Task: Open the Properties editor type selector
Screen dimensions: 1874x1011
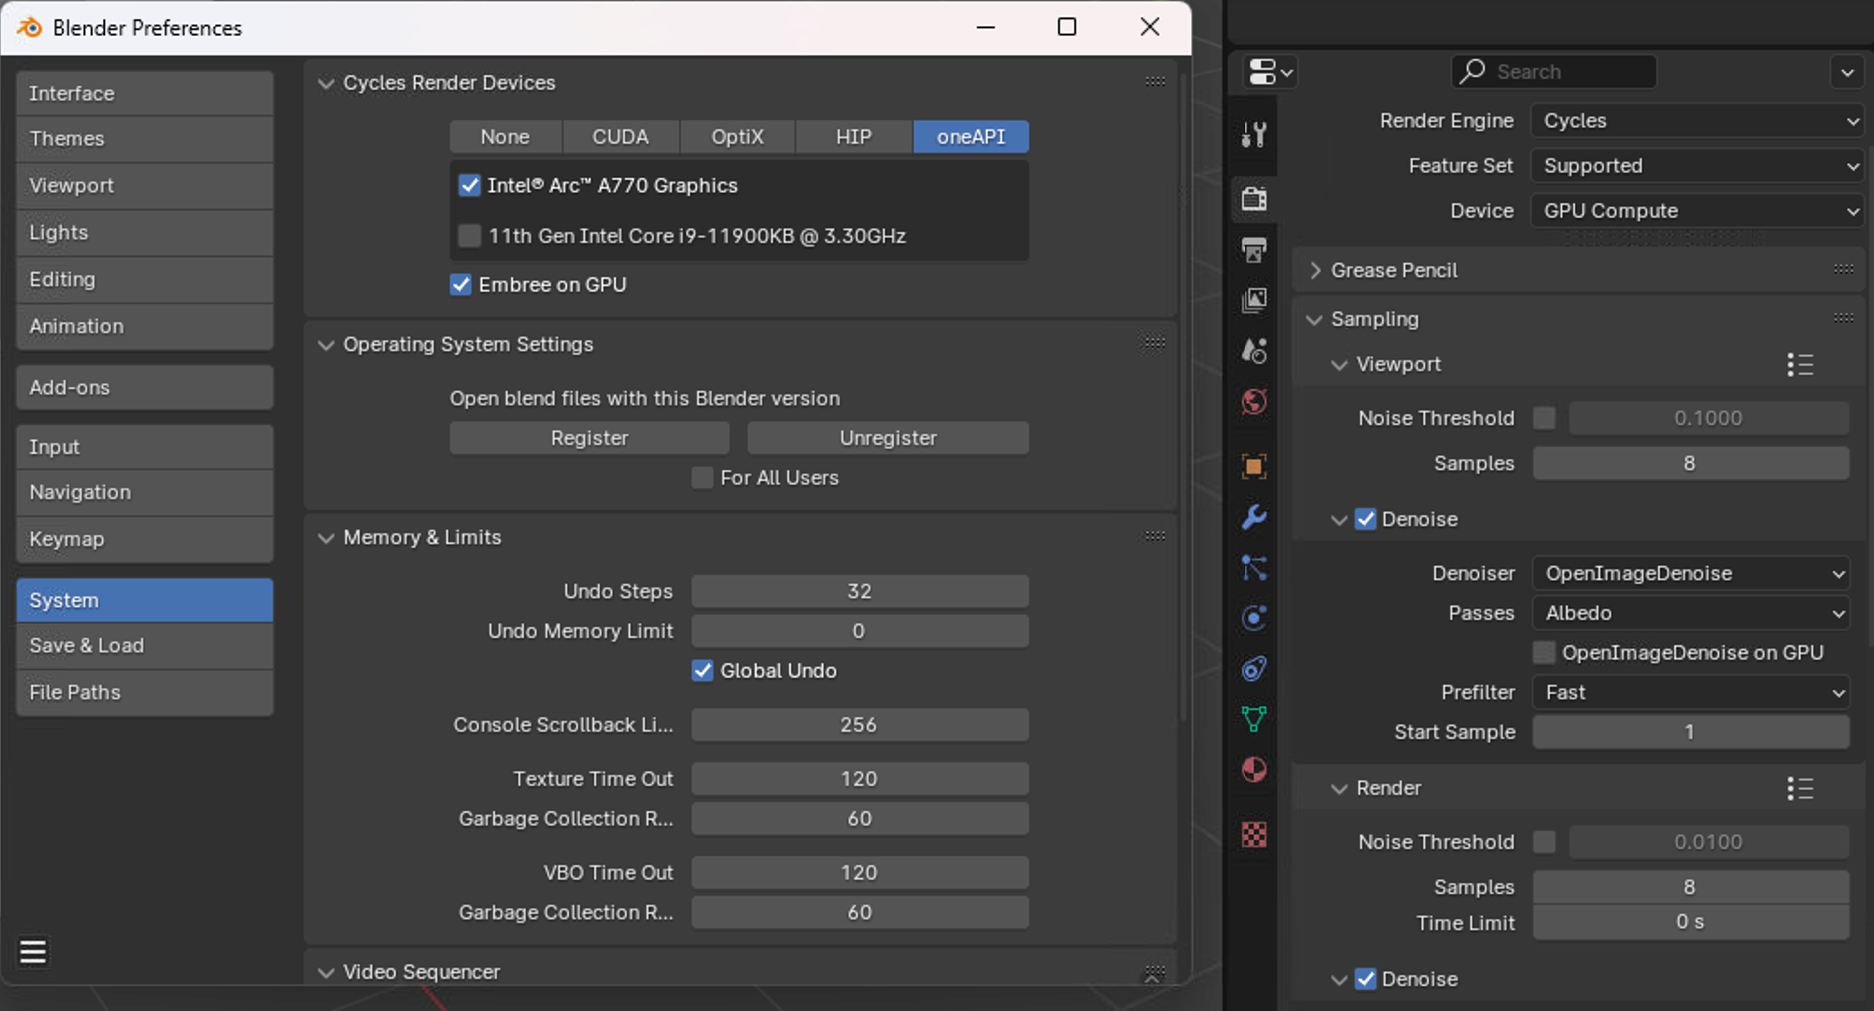Action: [1270, 72]
